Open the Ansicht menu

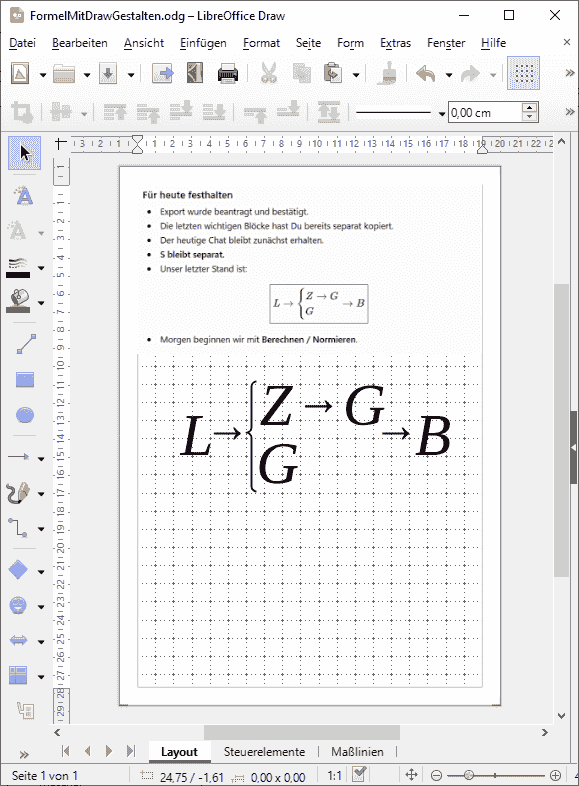click(144, 43)
